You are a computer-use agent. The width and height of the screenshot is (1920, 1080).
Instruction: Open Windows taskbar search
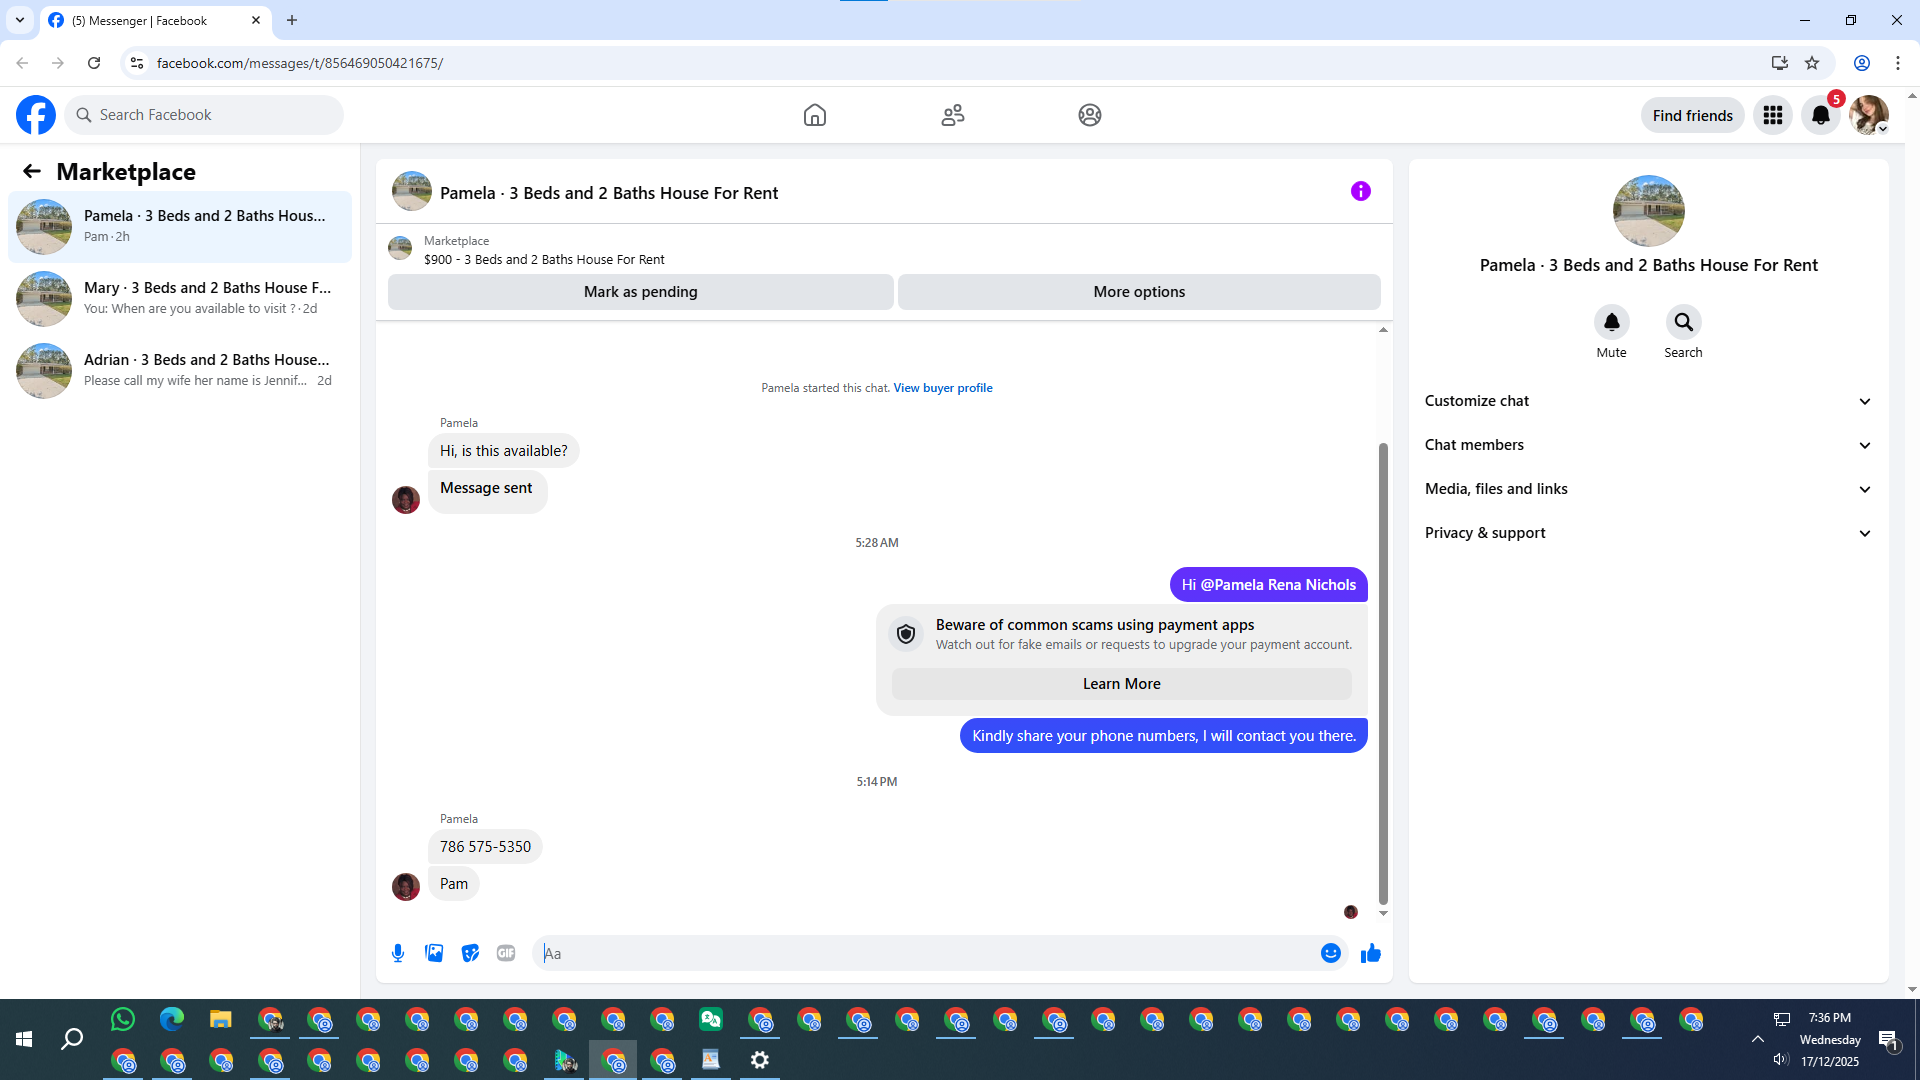click(72, 1040)
